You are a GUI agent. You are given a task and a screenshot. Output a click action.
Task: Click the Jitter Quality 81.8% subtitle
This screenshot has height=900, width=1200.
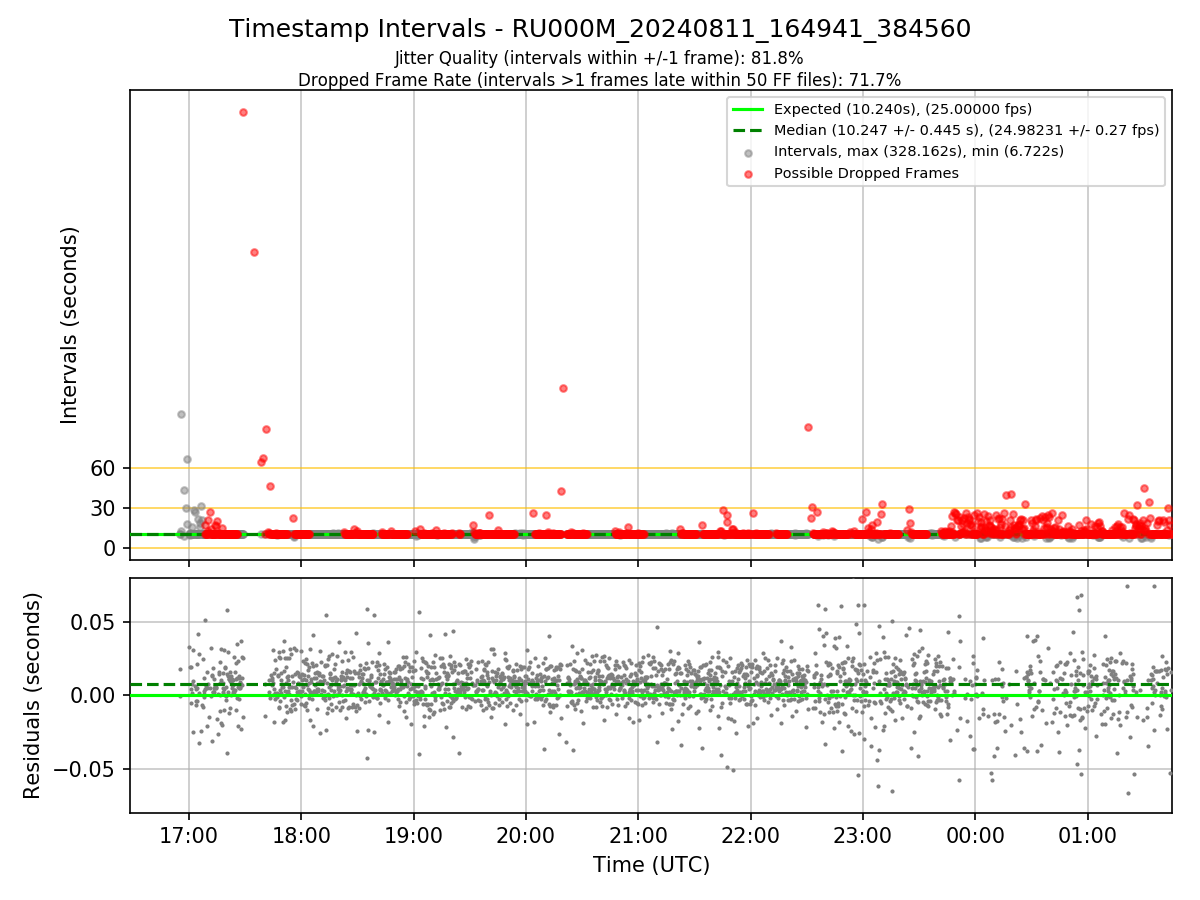(x=599, y=58)
